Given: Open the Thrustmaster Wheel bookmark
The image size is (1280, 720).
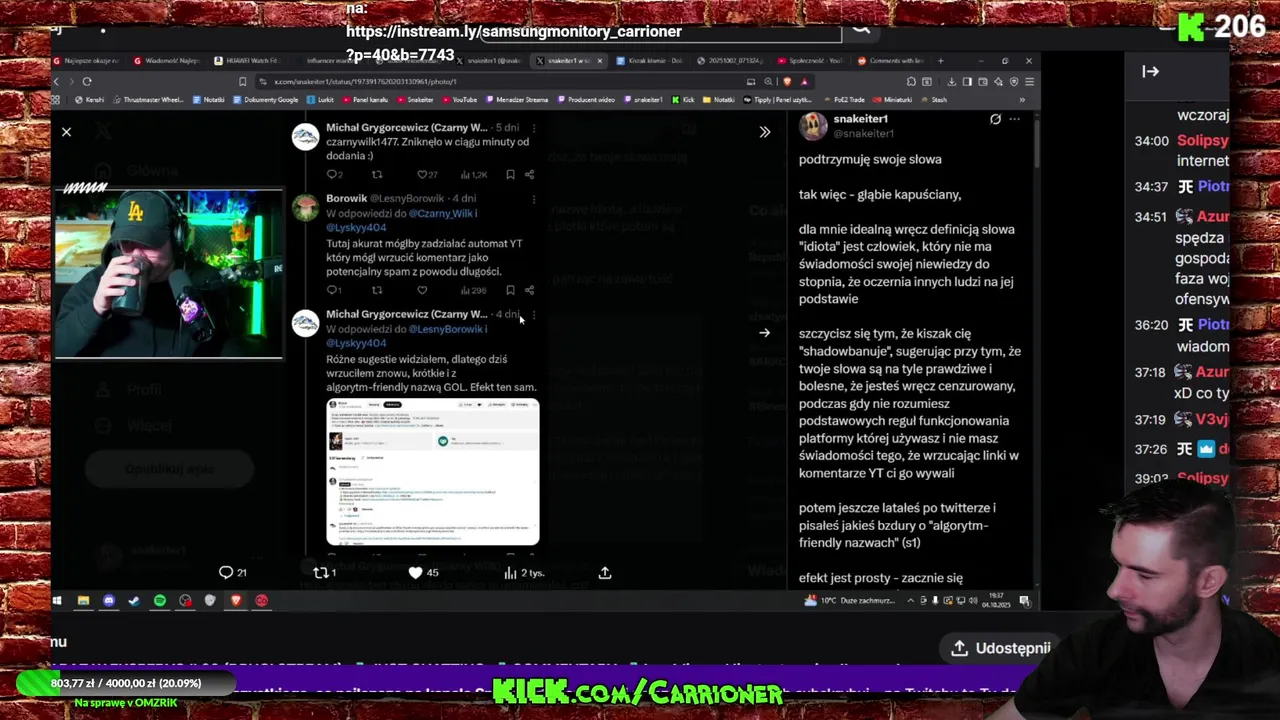Looking at the screenshot, I should (x=148, y=100).
